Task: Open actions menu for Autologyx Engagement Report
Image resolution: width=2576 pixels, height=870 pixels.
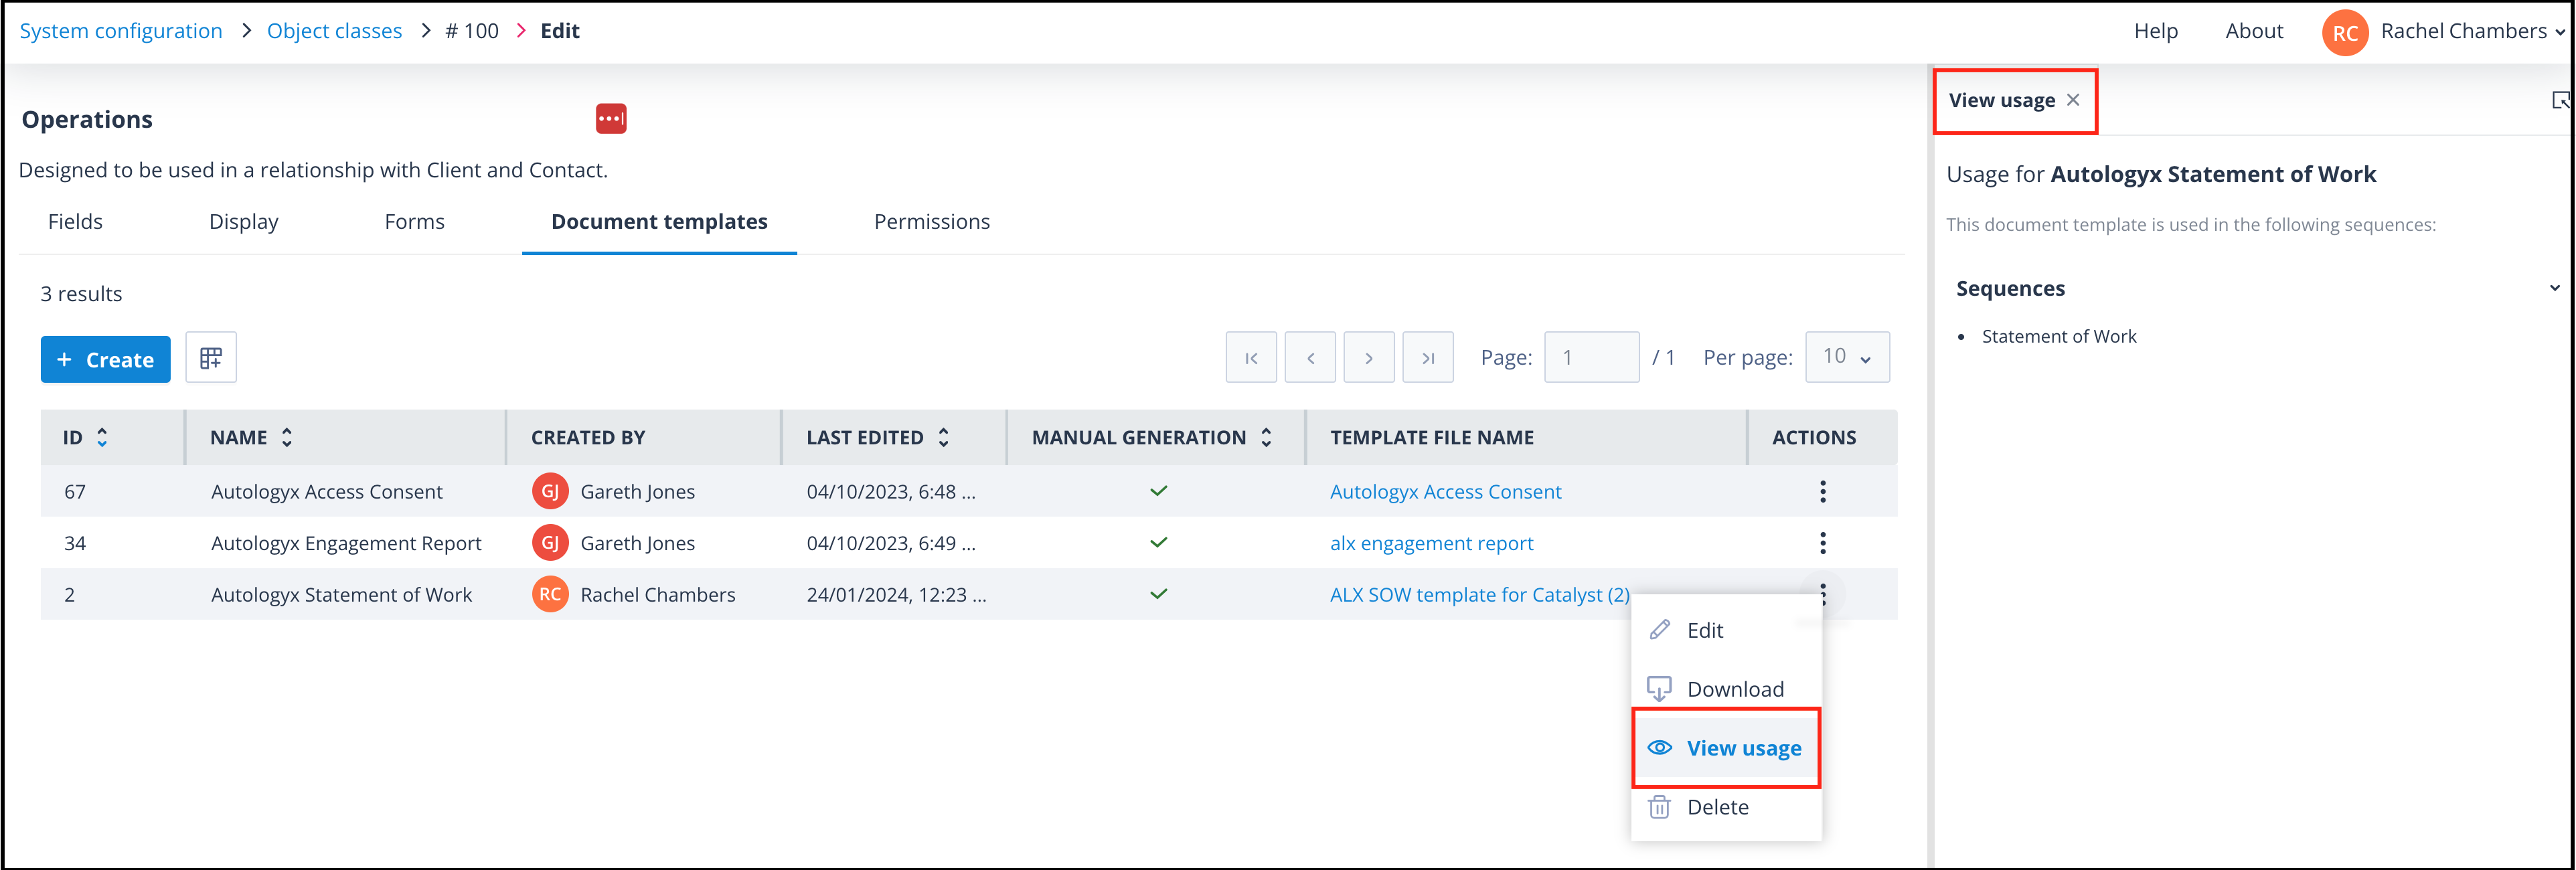Action: tap(1822, 543)
